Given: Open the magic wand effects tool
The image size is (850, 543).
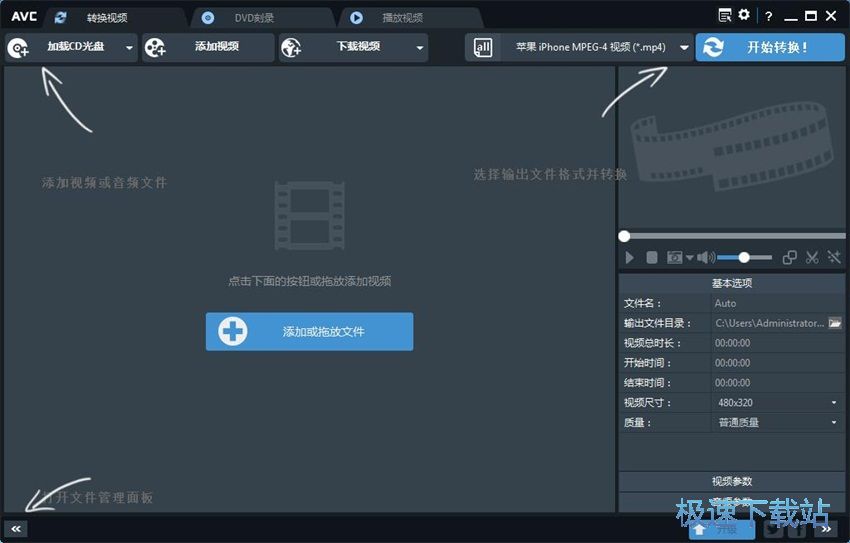Looking at the screenshot, I should (834, 257).
